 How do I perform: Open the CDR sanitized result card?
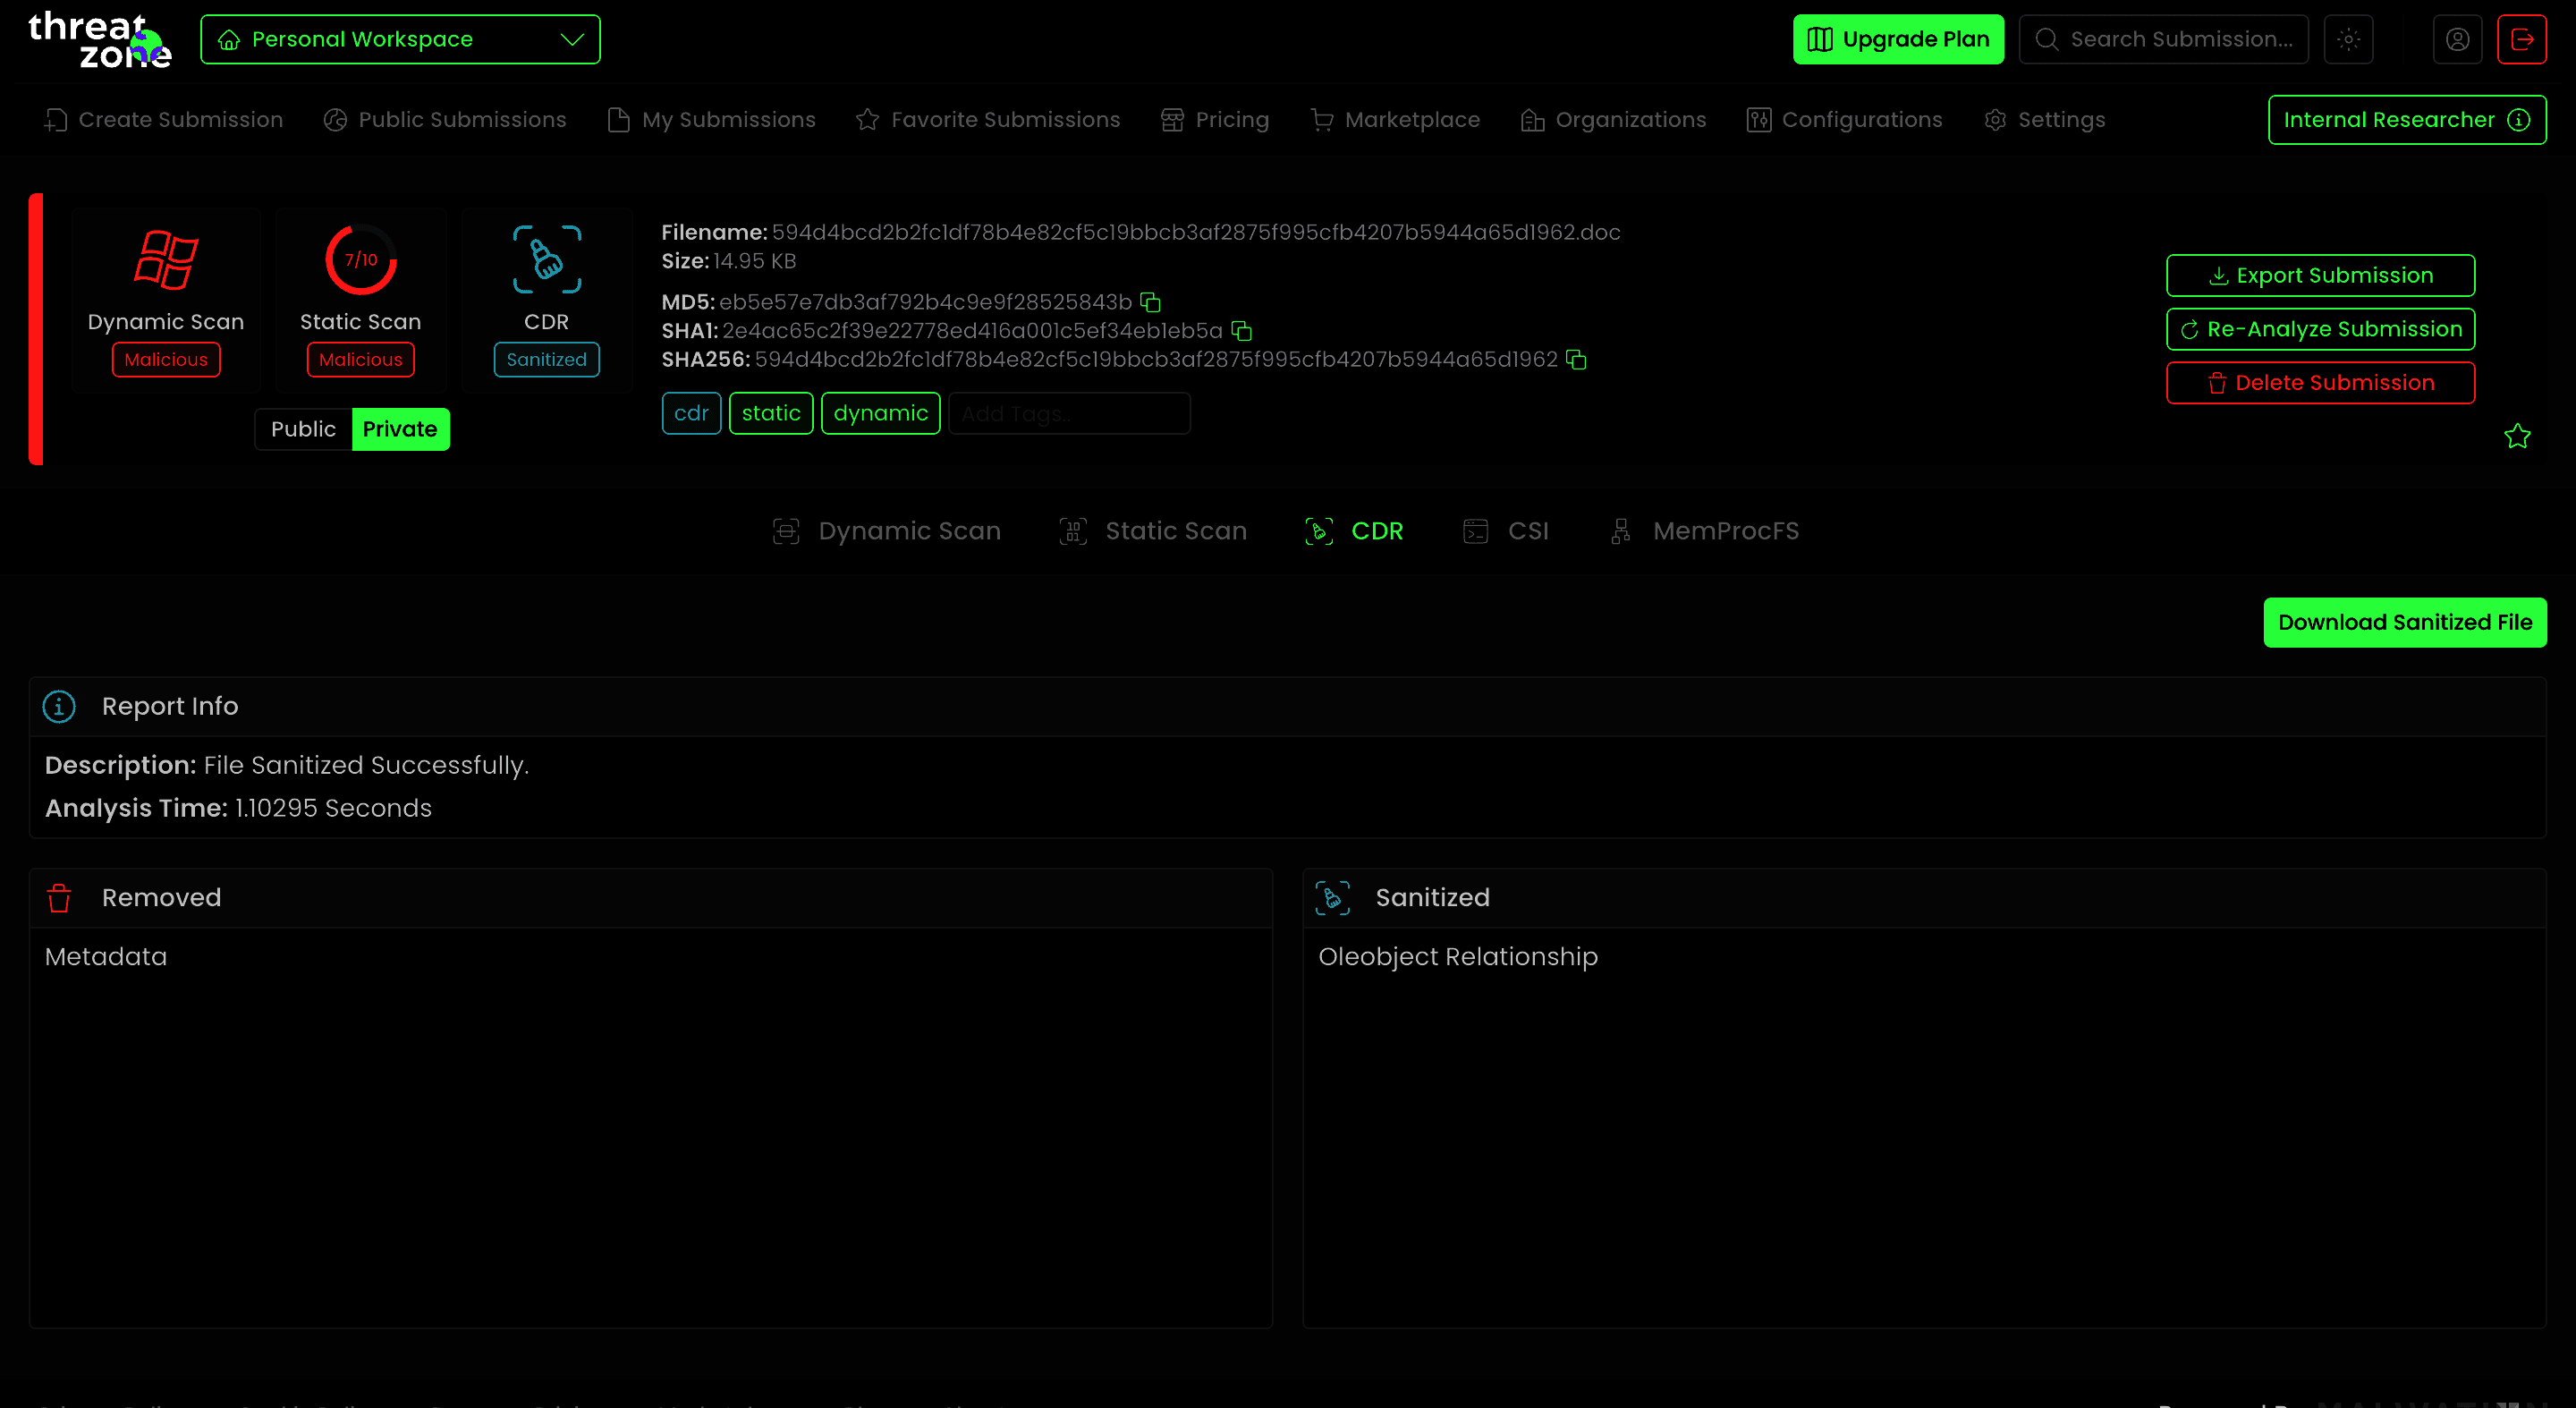click(546, 300)
